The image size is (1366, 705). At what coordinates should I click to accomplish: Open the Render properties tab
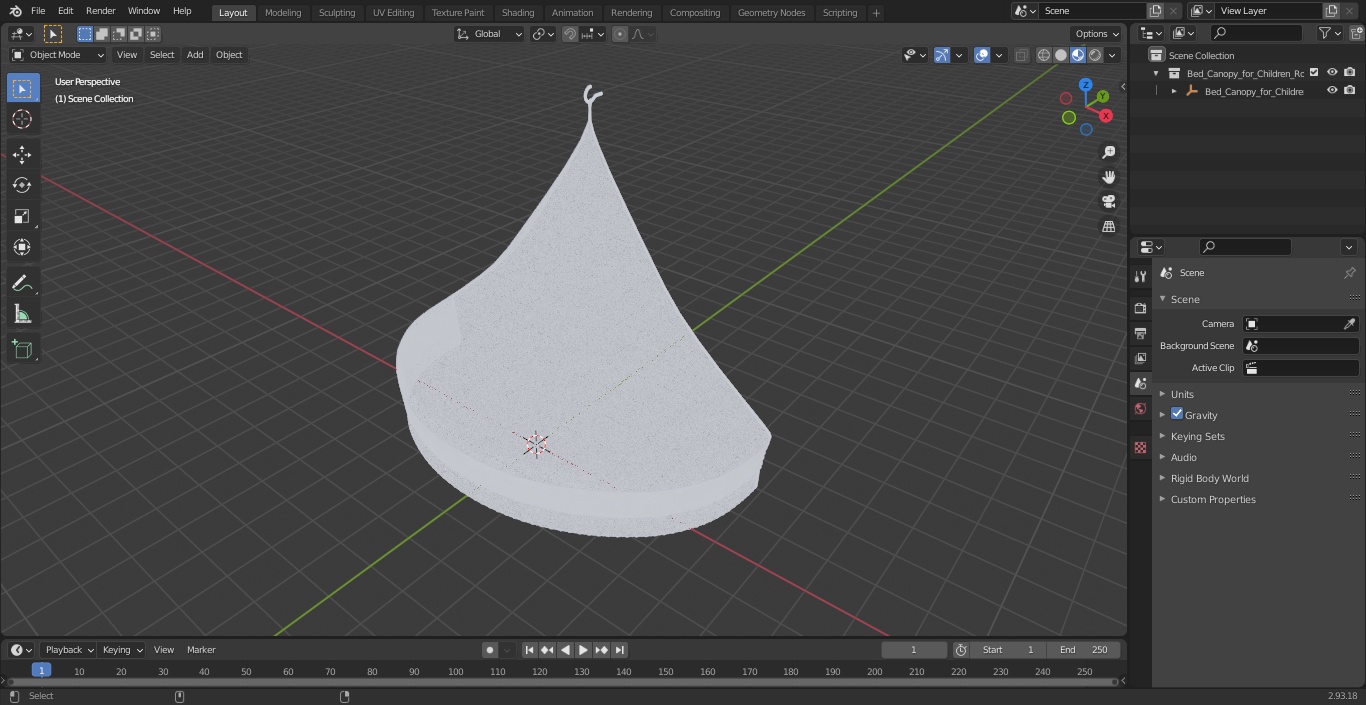click(x=1140, y=308)
